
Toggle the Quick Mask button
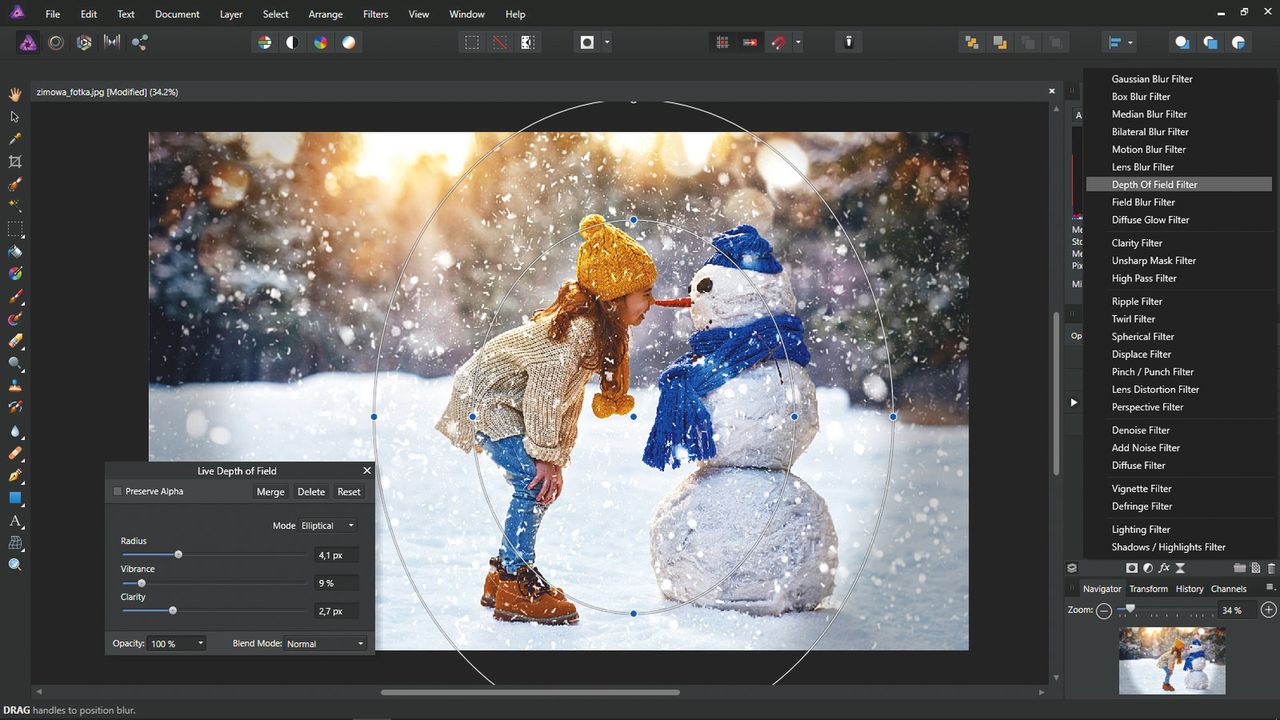[587, 42]
